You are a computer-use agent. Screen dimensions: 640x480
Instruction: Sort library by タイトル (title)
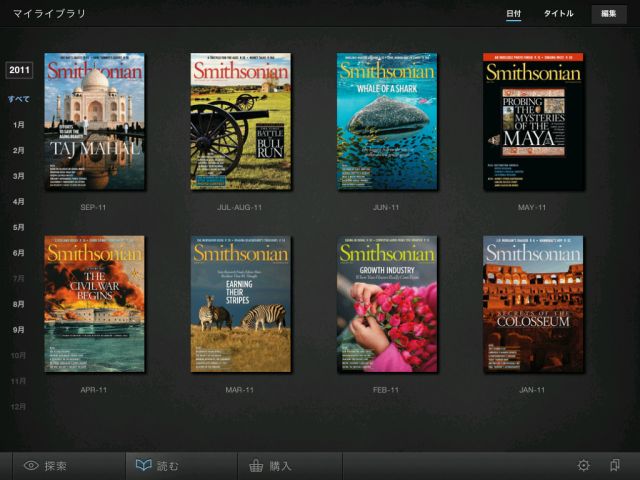558,13
